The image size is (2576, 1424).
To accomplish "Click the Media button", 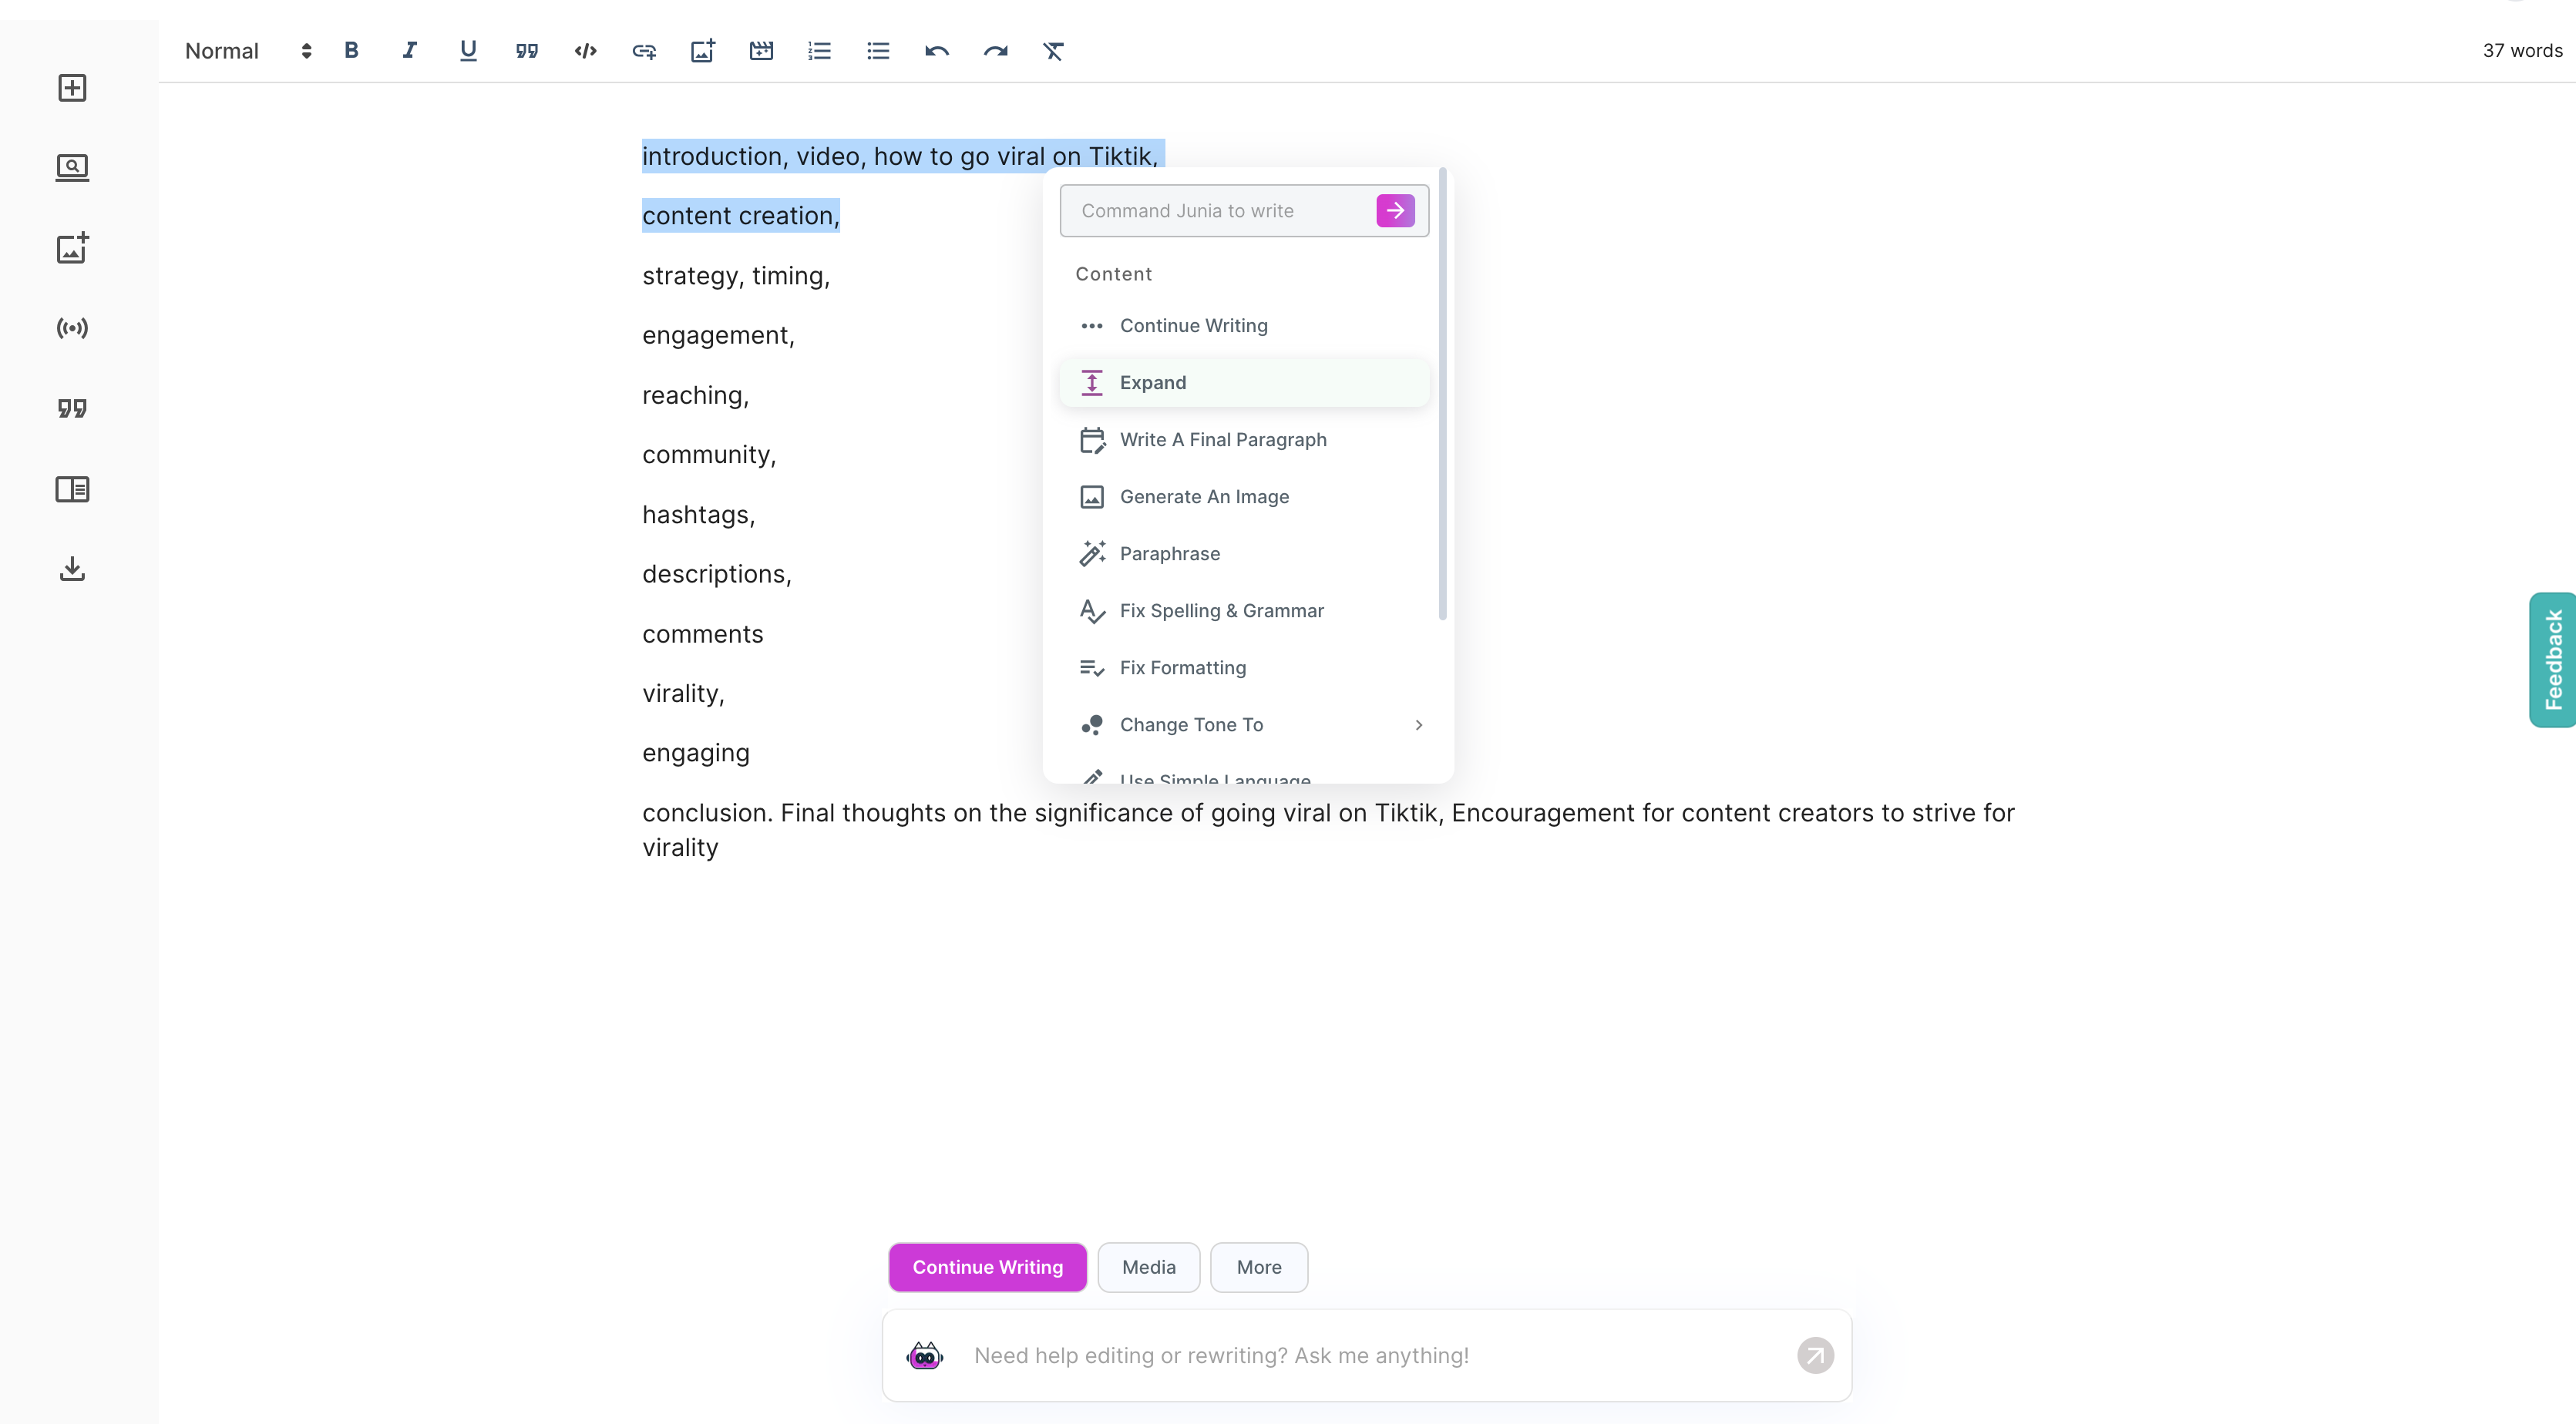I will click(x=1148, y=1267).
